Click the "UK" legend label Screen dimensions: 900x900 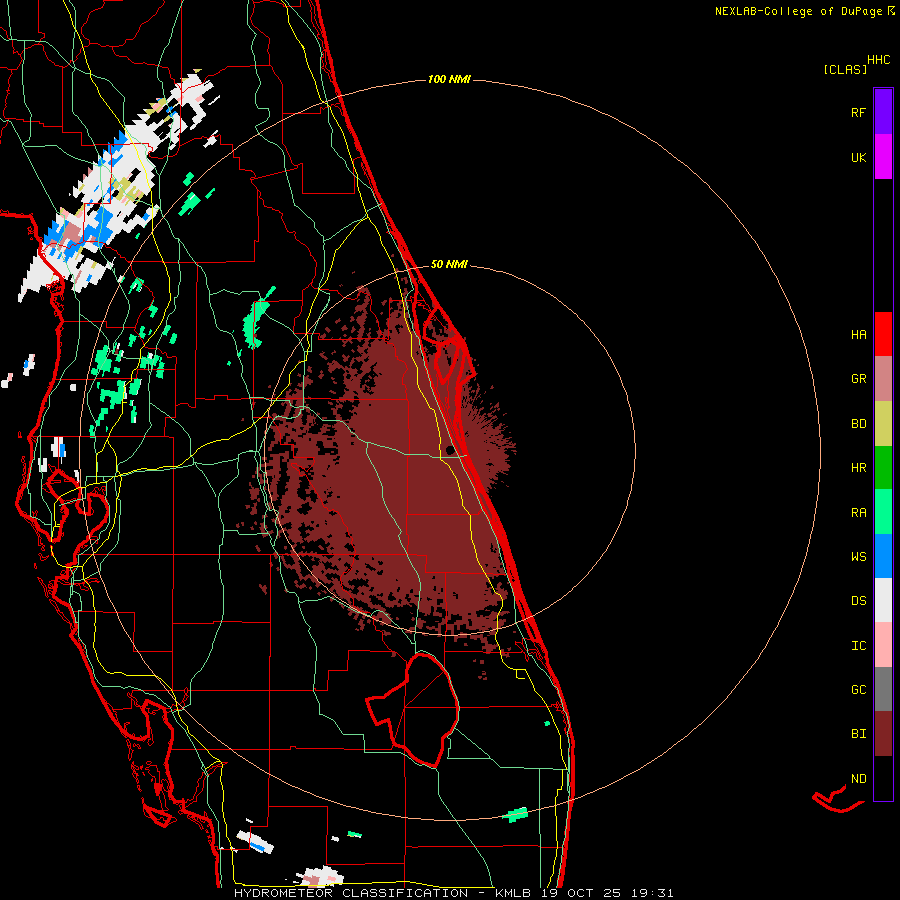[x=858, y=157]
